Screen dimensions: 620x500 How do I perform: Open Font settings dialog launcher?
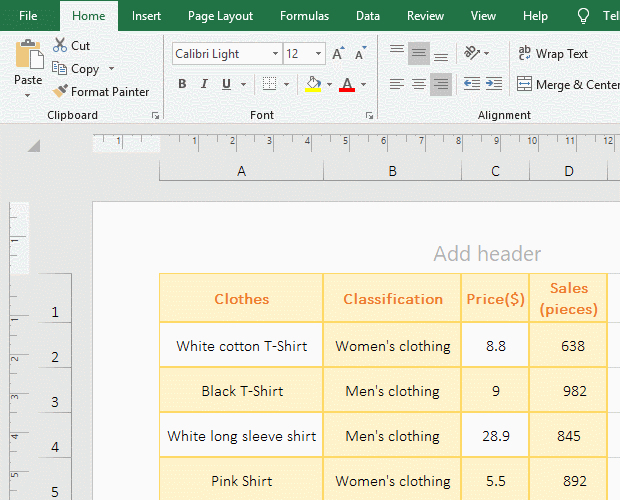point(369,115)
